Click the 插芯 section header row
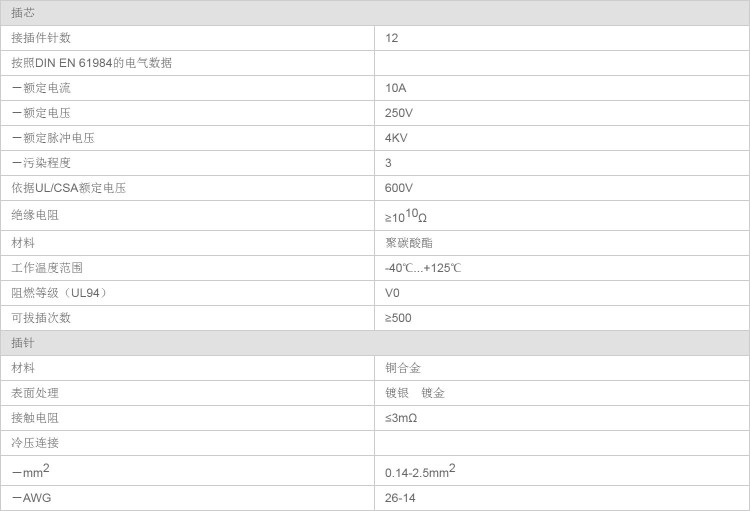 (374, 13)
